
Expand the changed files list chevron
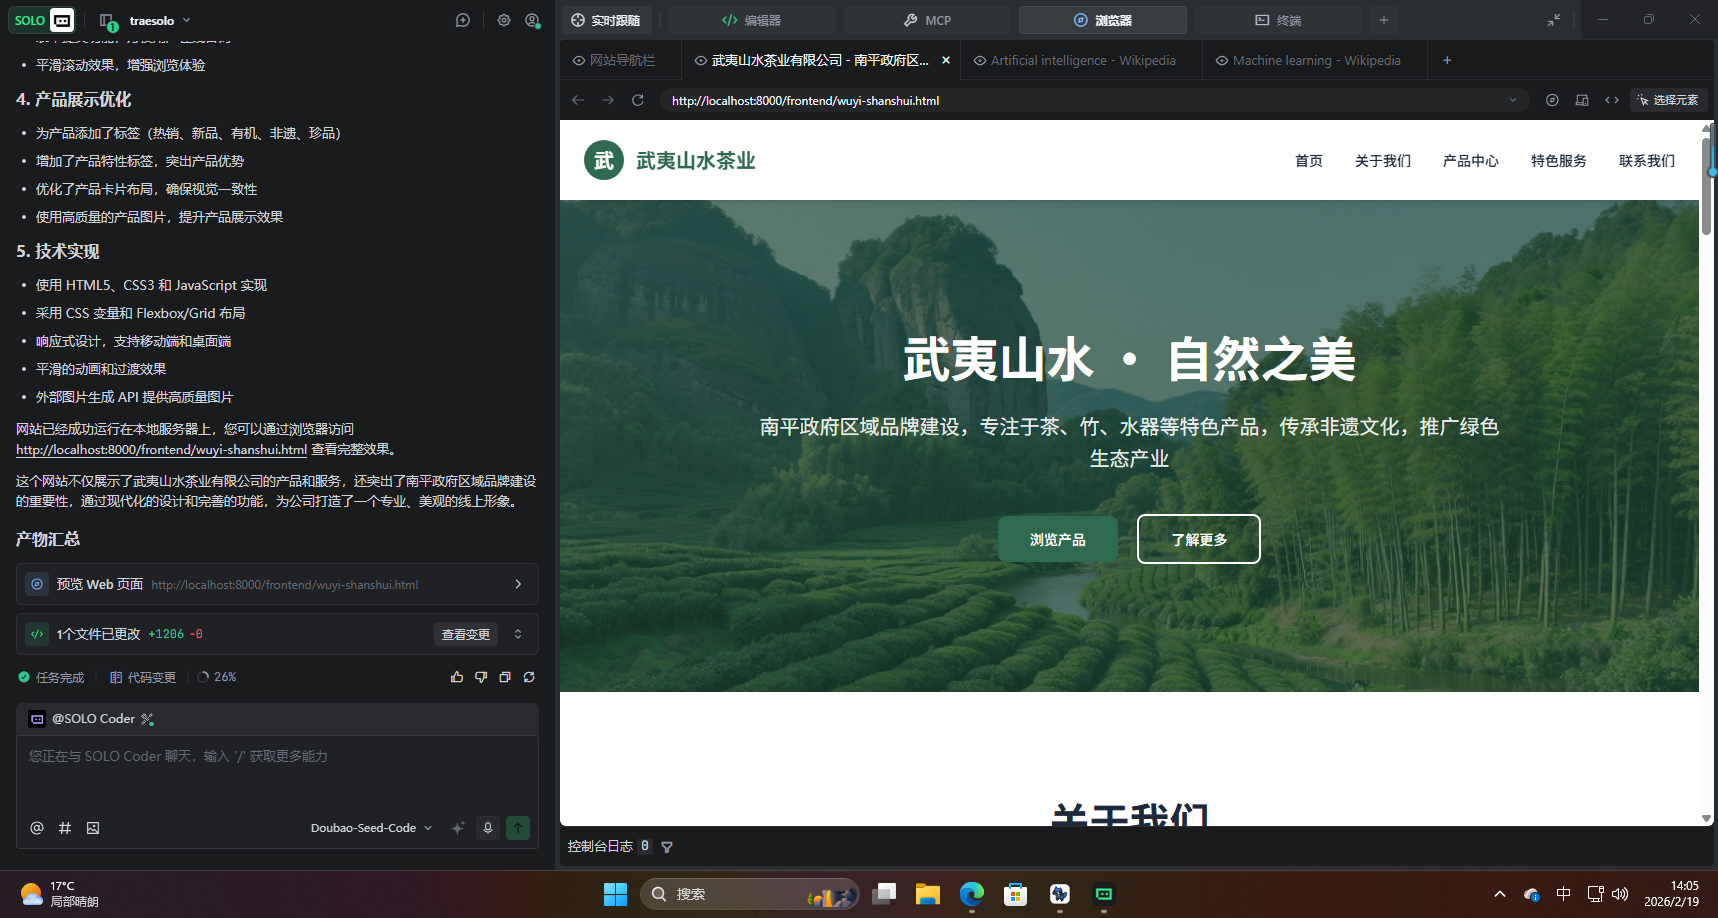pyautogui.click(x=518, y=634)
